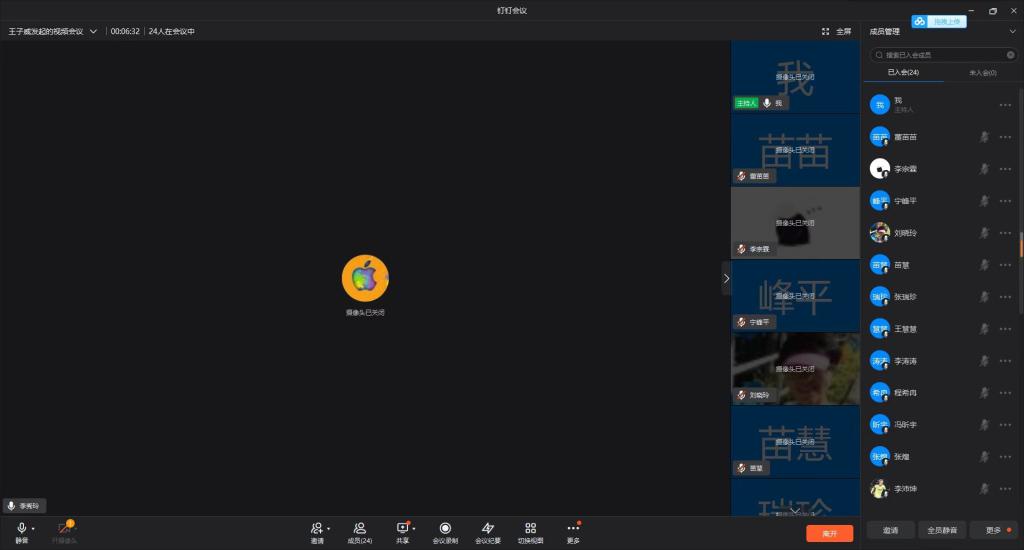Image resolution: width=1024 pixels, height=550 pixels.
Task: Mute everyone with 全员静音 button
Action: (x=942, y=530)
